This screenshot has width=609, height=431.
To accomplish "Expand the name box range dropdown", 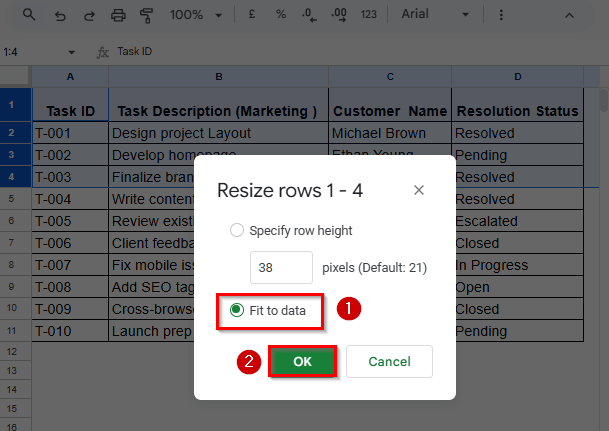I will click(x=72, y=52).
